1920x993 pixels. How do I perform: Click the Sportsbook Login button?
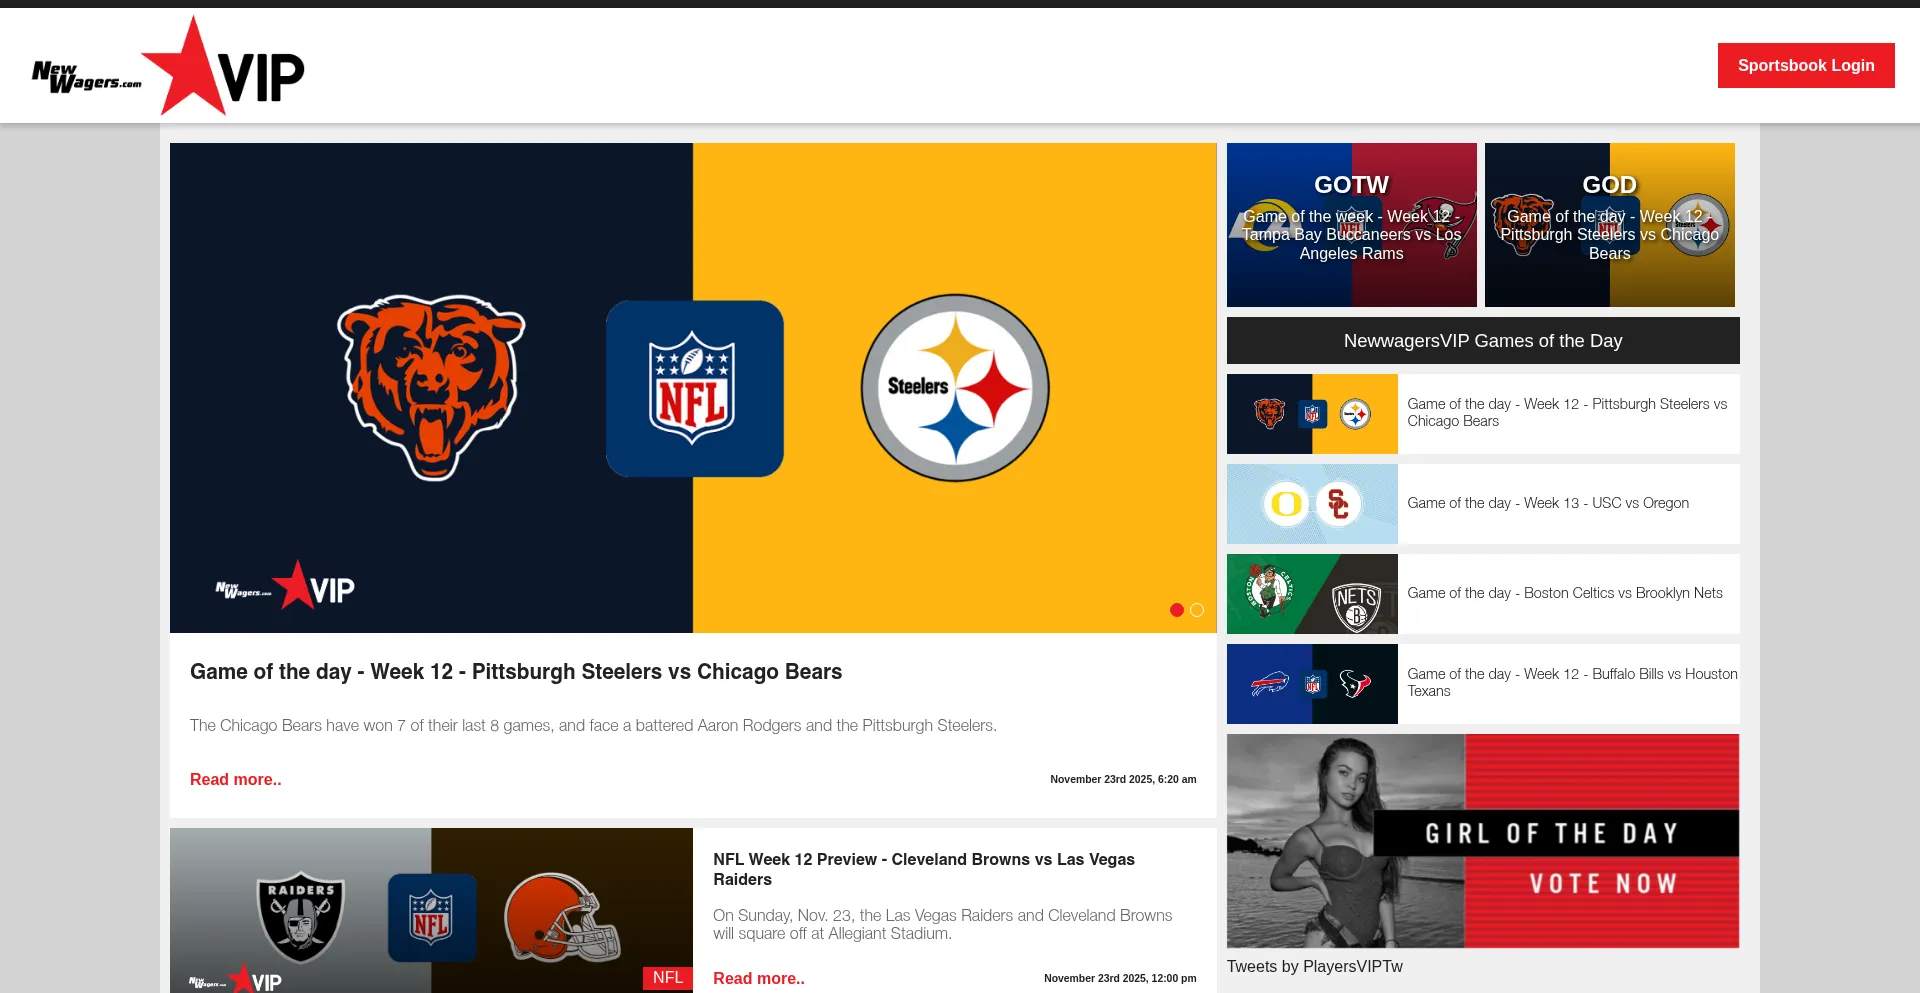[1805, 66]
